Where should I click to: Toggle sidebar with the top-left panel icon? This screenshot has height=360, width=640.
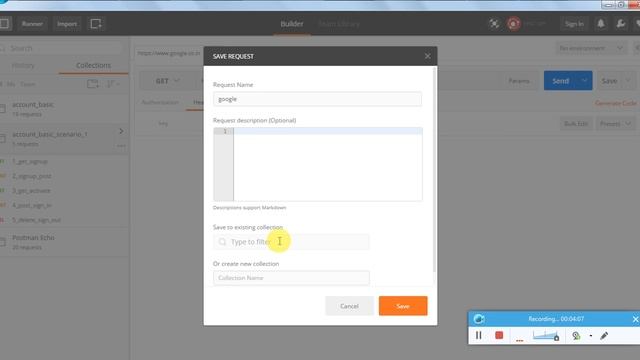pos(4,24)
